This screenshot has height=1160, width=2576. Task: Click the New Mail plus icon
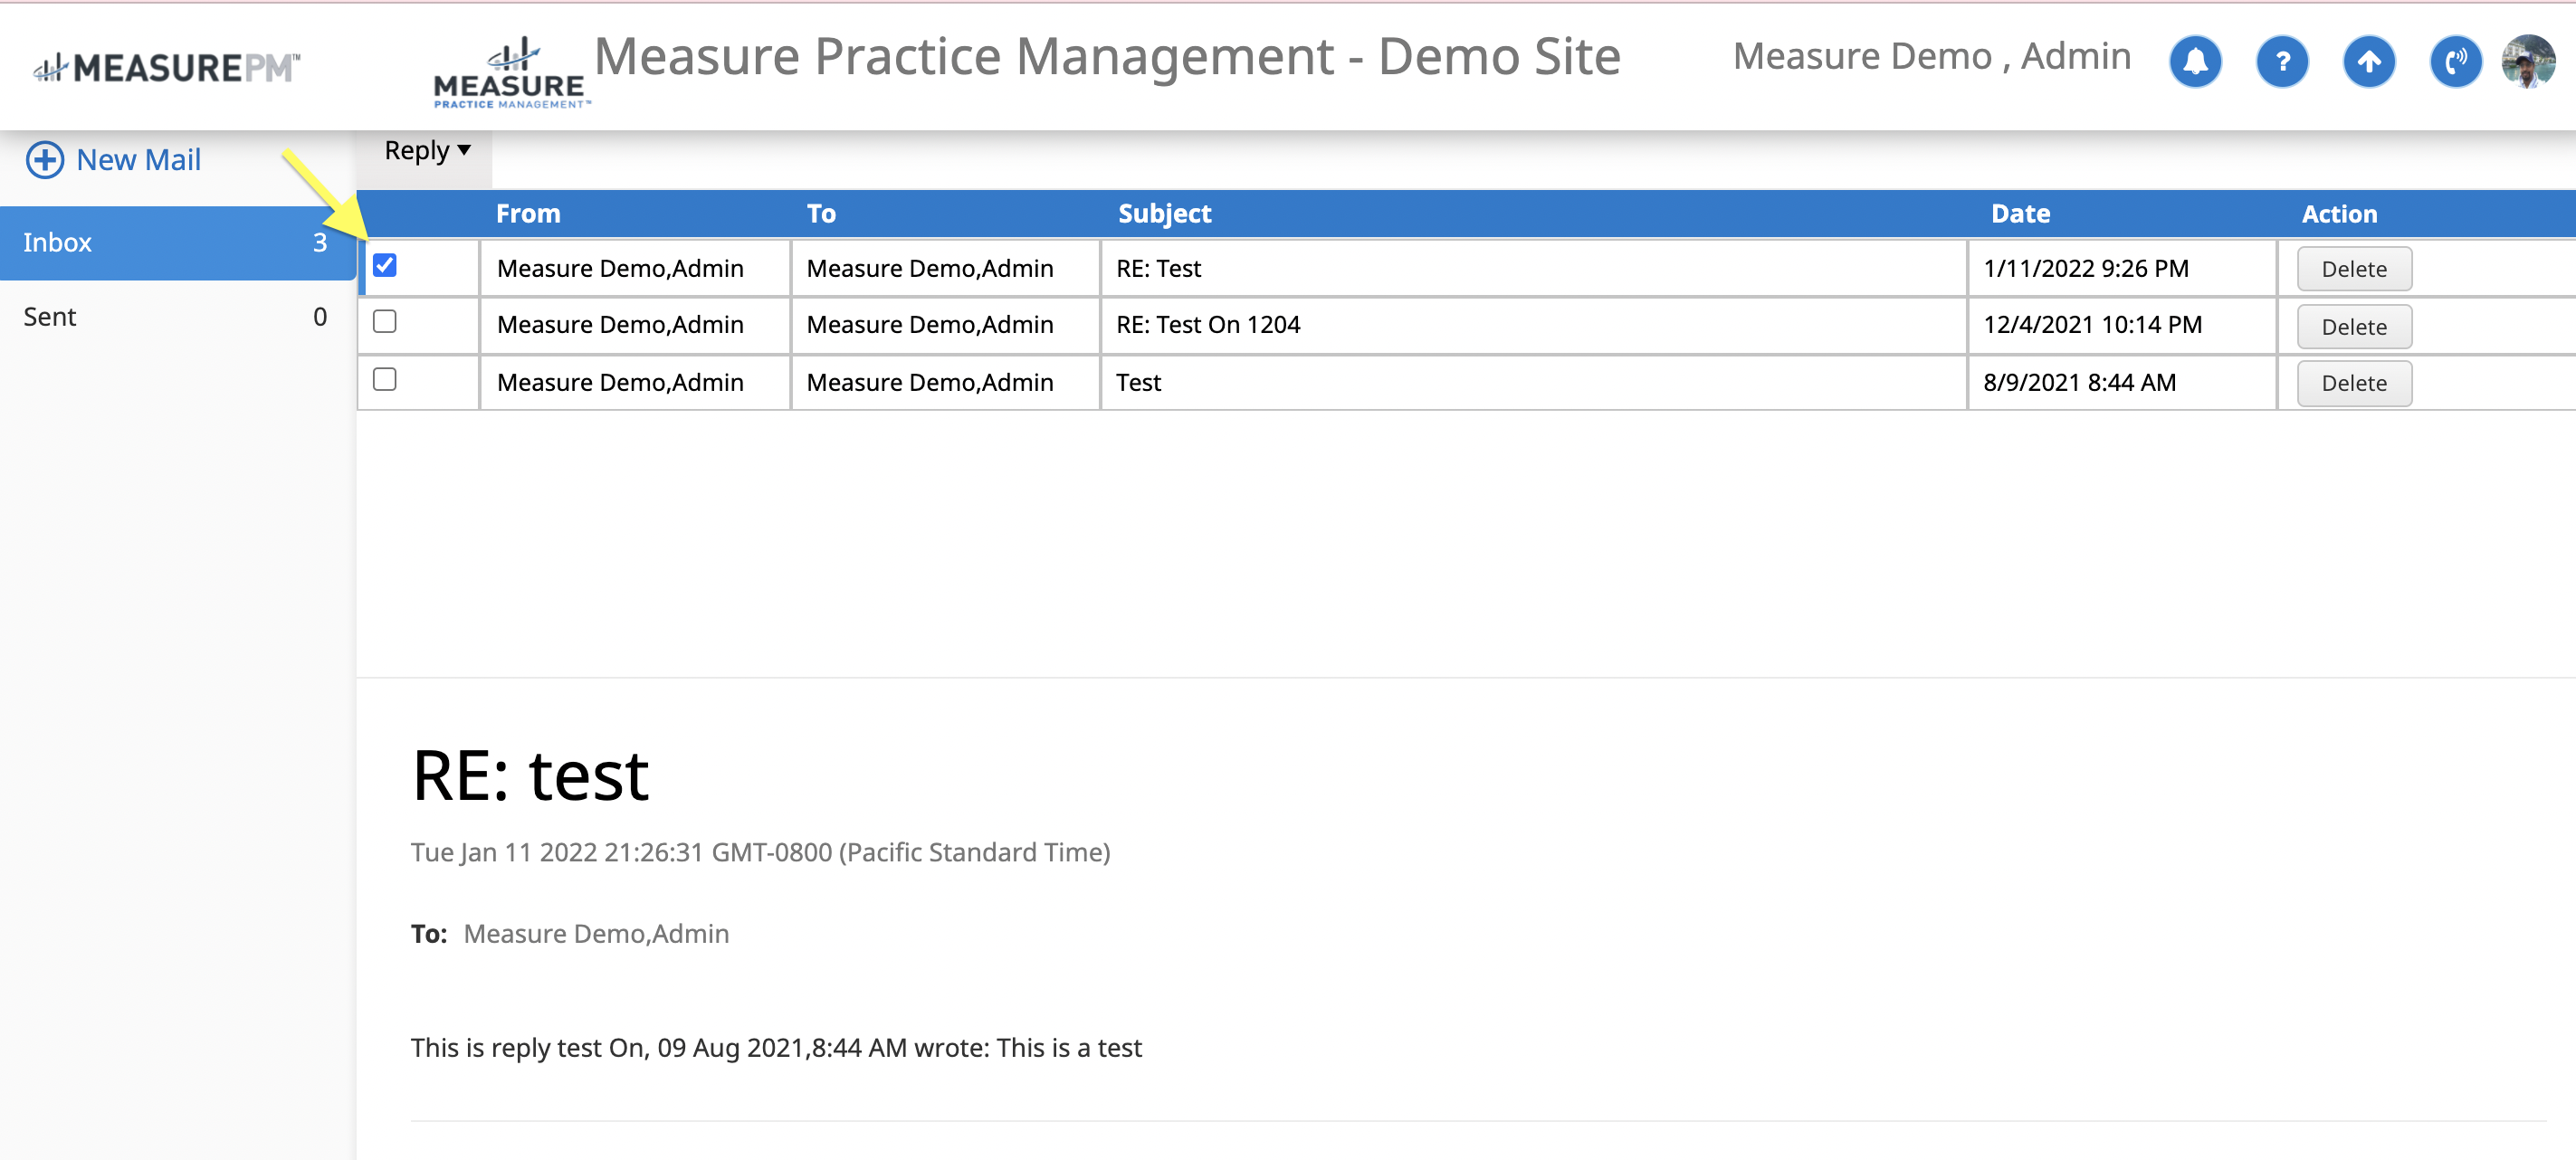45,160
